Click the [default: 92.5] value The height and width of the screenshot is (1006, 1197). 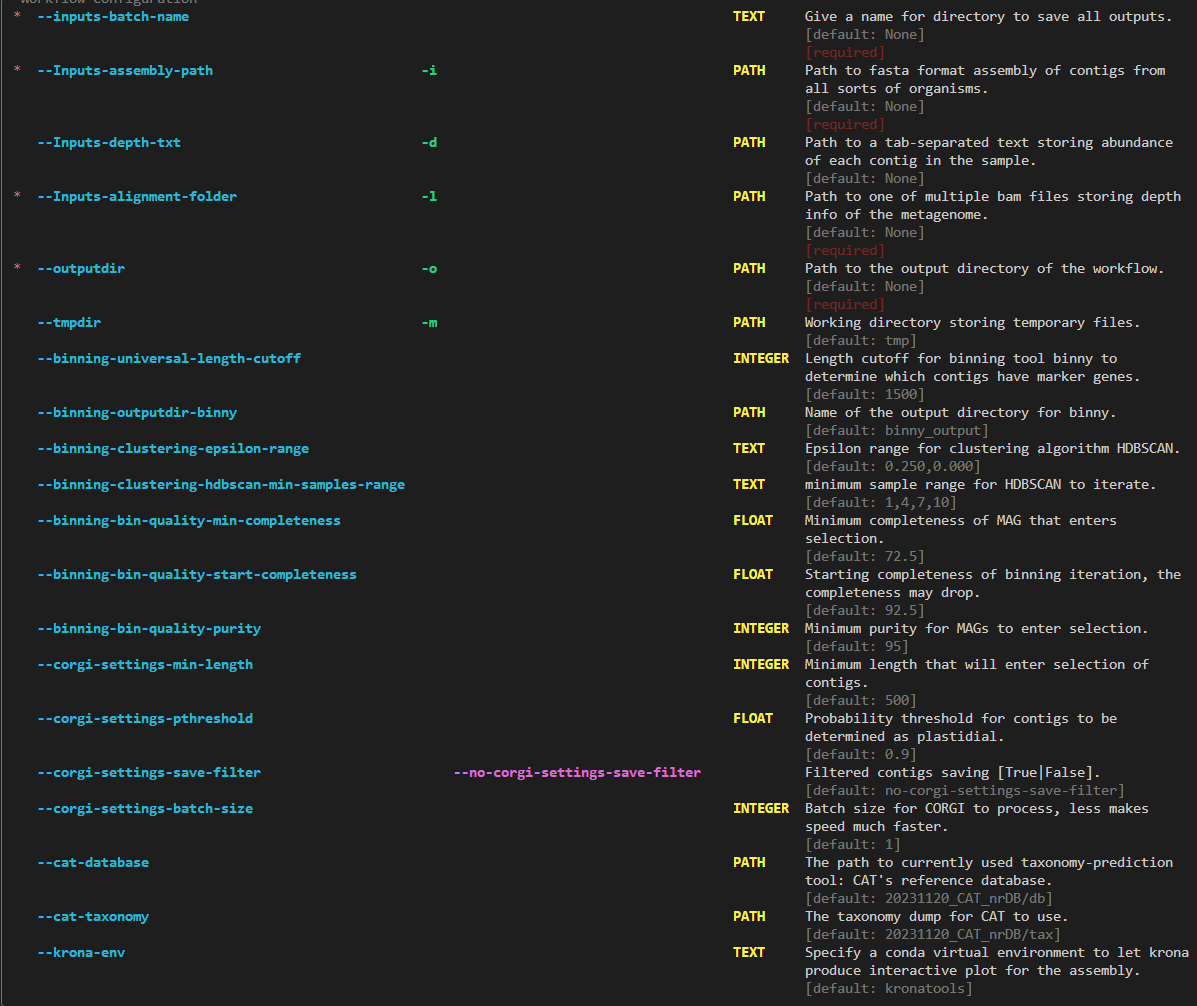[x=865, y=611]
